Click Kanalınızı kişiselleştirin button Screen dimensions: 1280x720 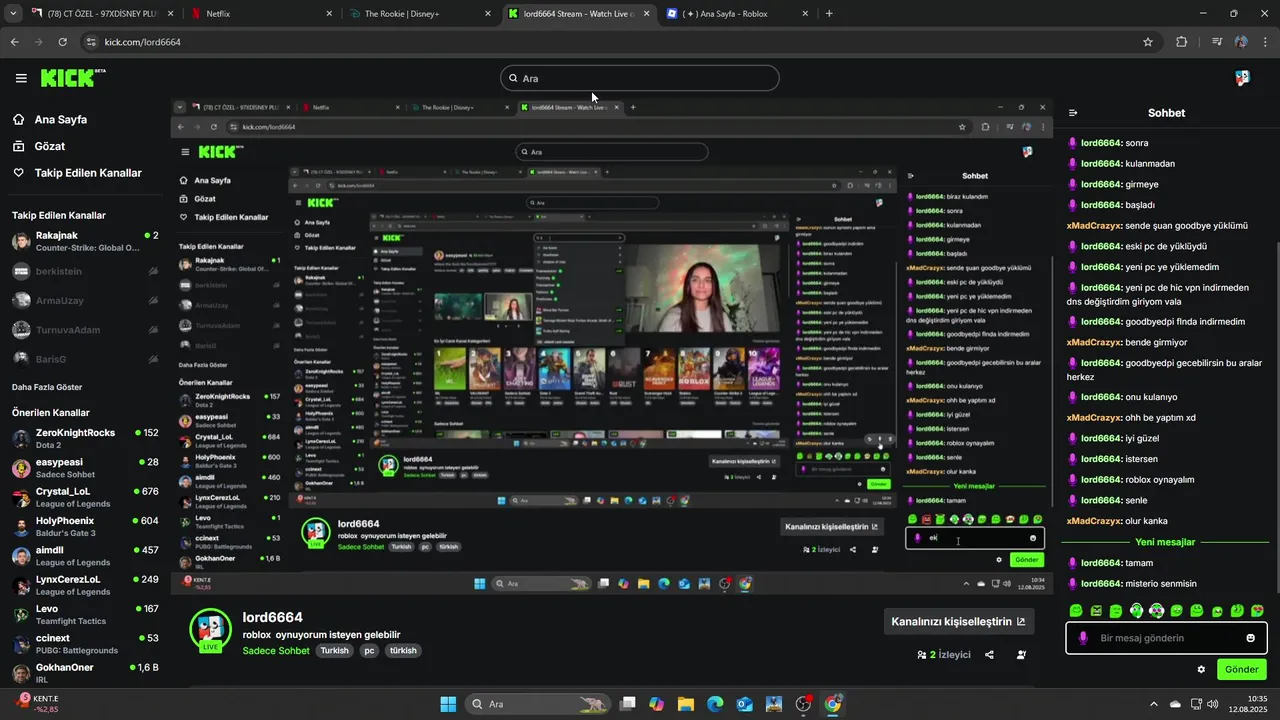(958, 621)
